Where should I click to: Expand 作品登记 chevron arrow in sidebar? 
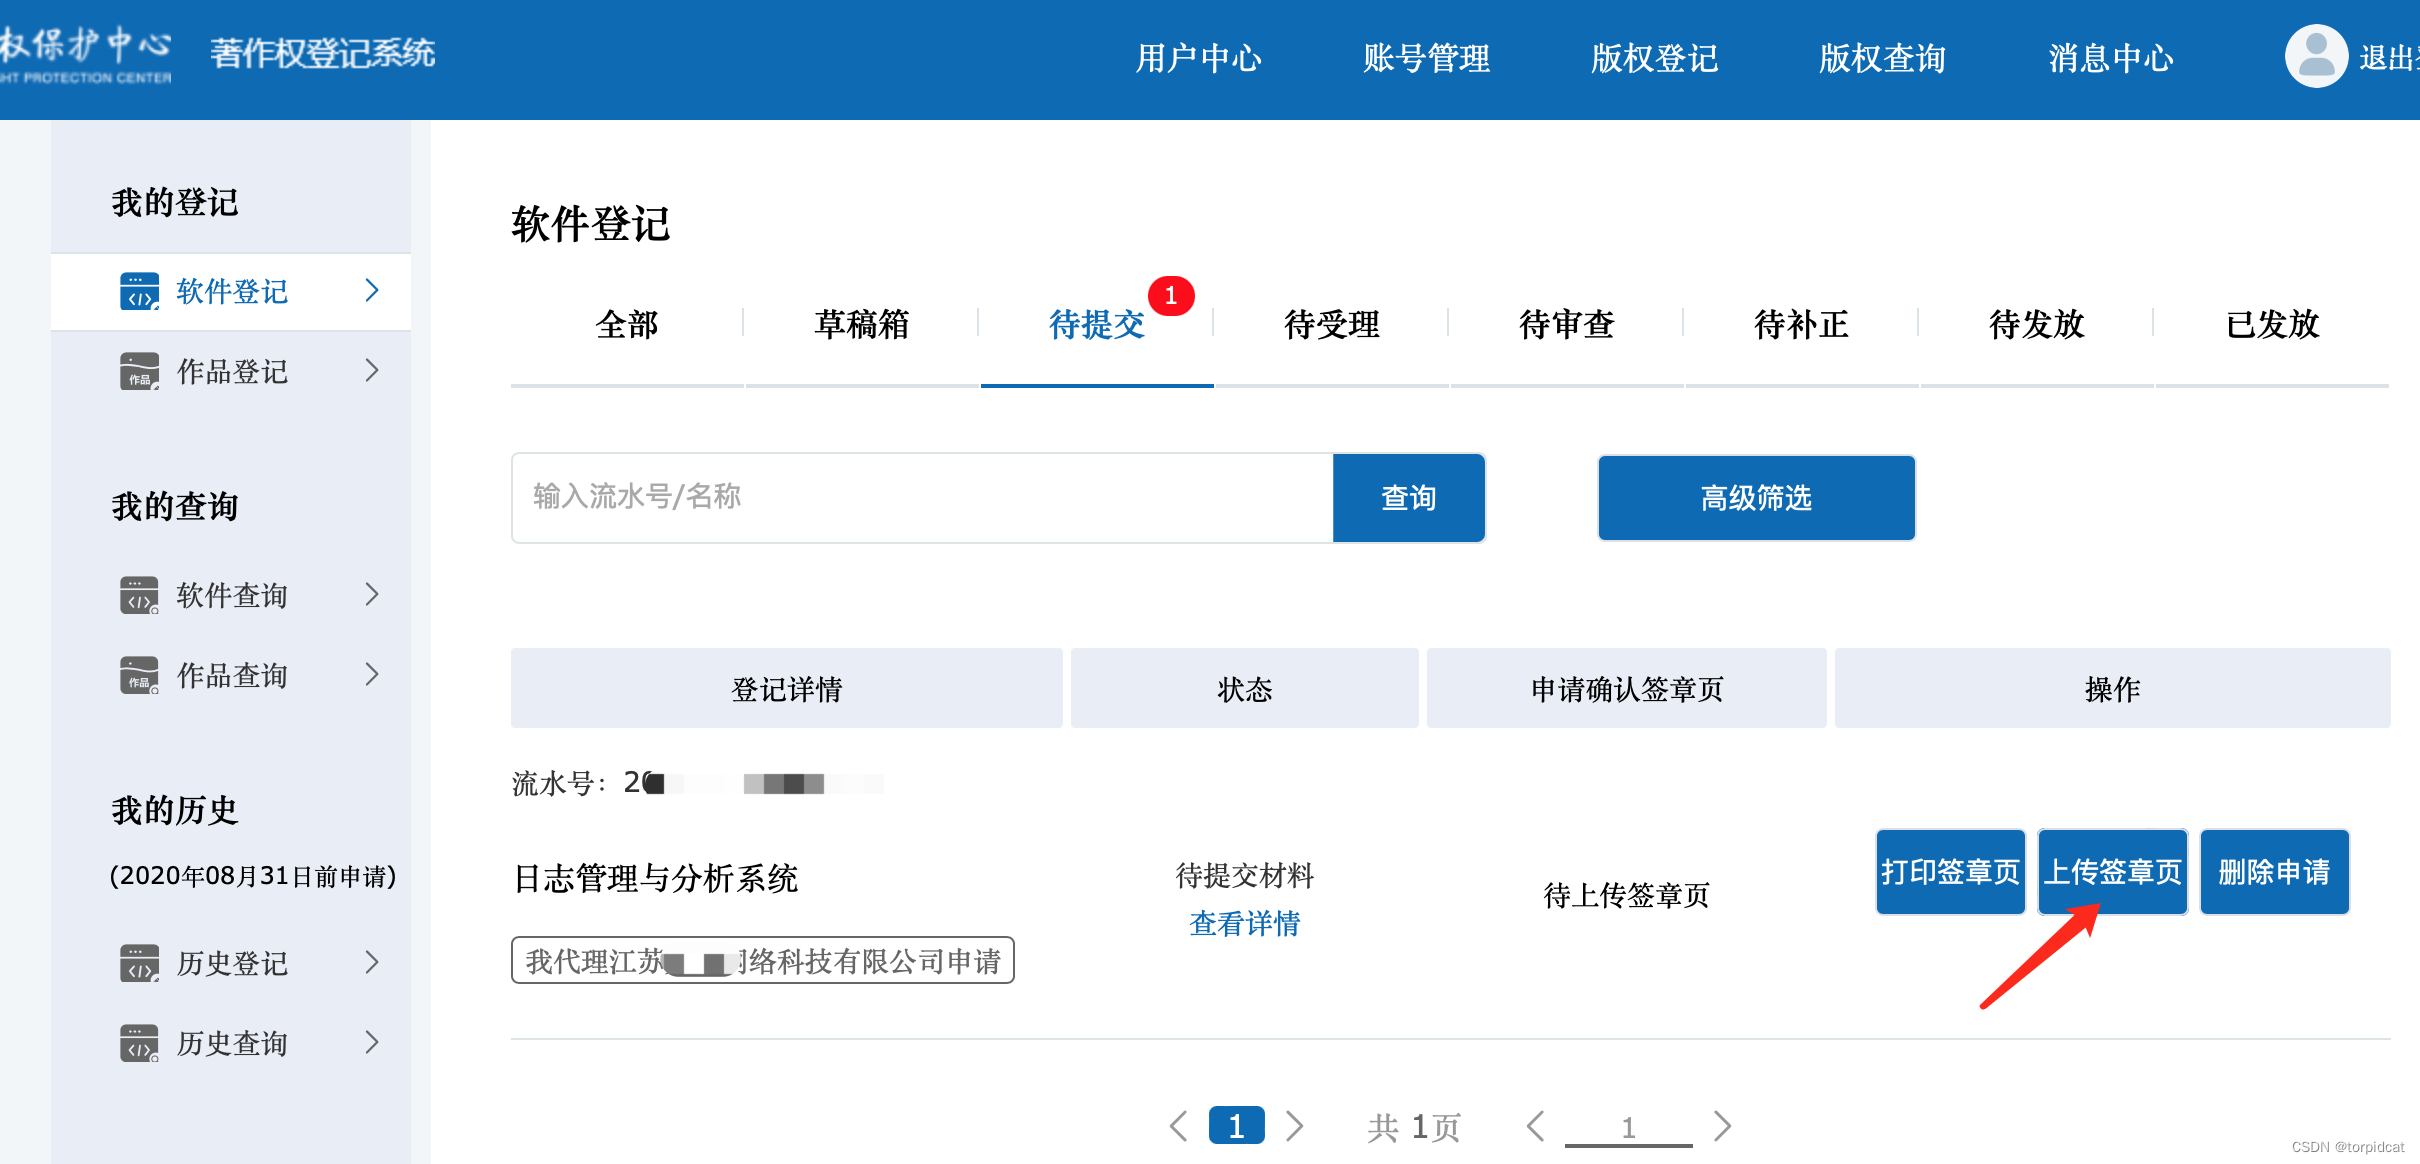[x=372, y=371]
